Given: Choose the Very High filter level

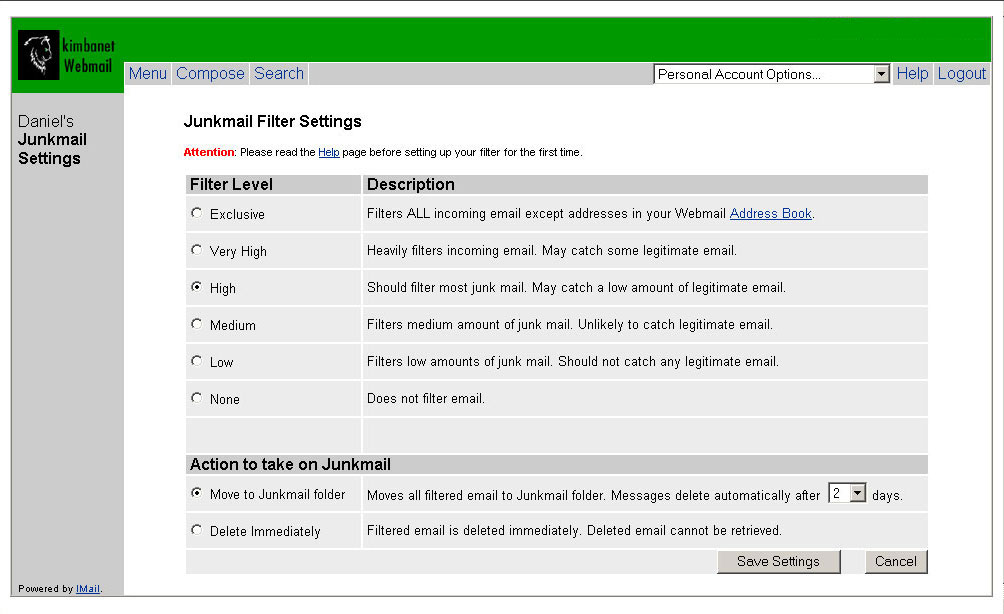Looking at the screenshot, I should point(196,250).
